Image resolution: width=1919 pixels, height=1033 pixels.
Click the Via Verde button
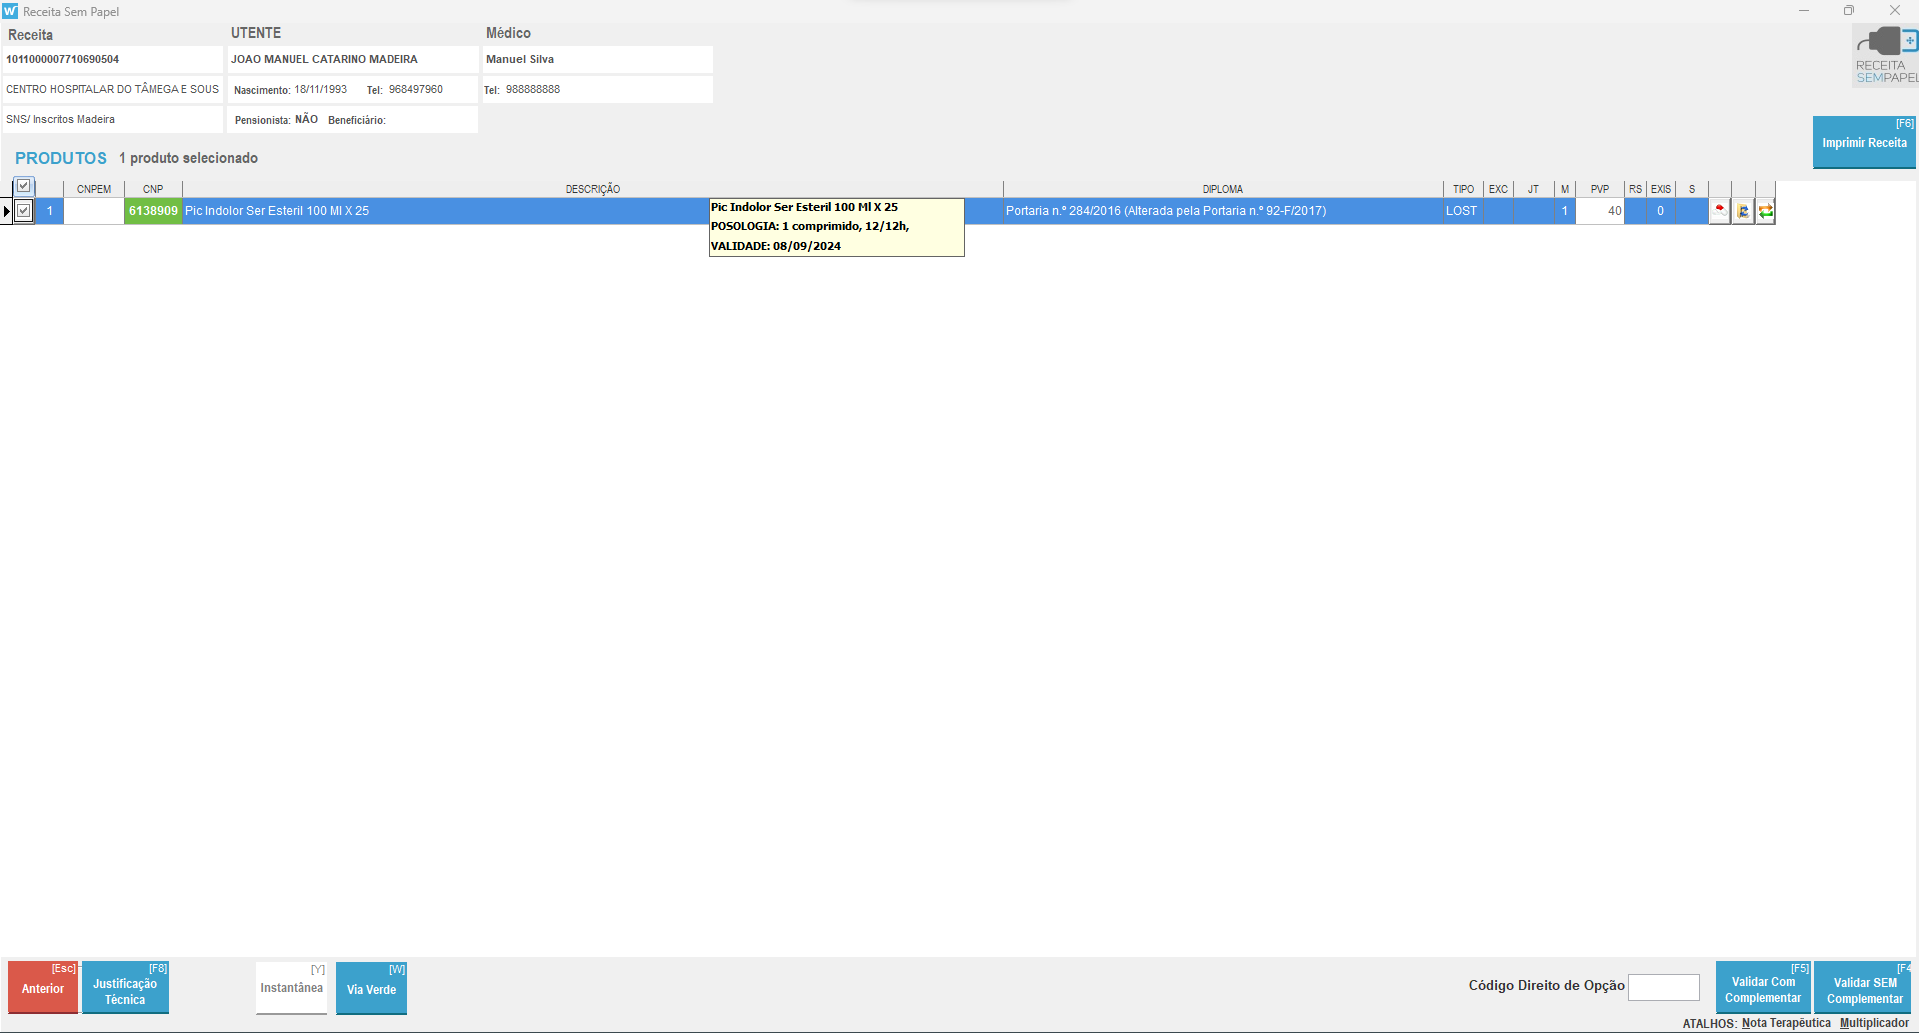(371, 989)
